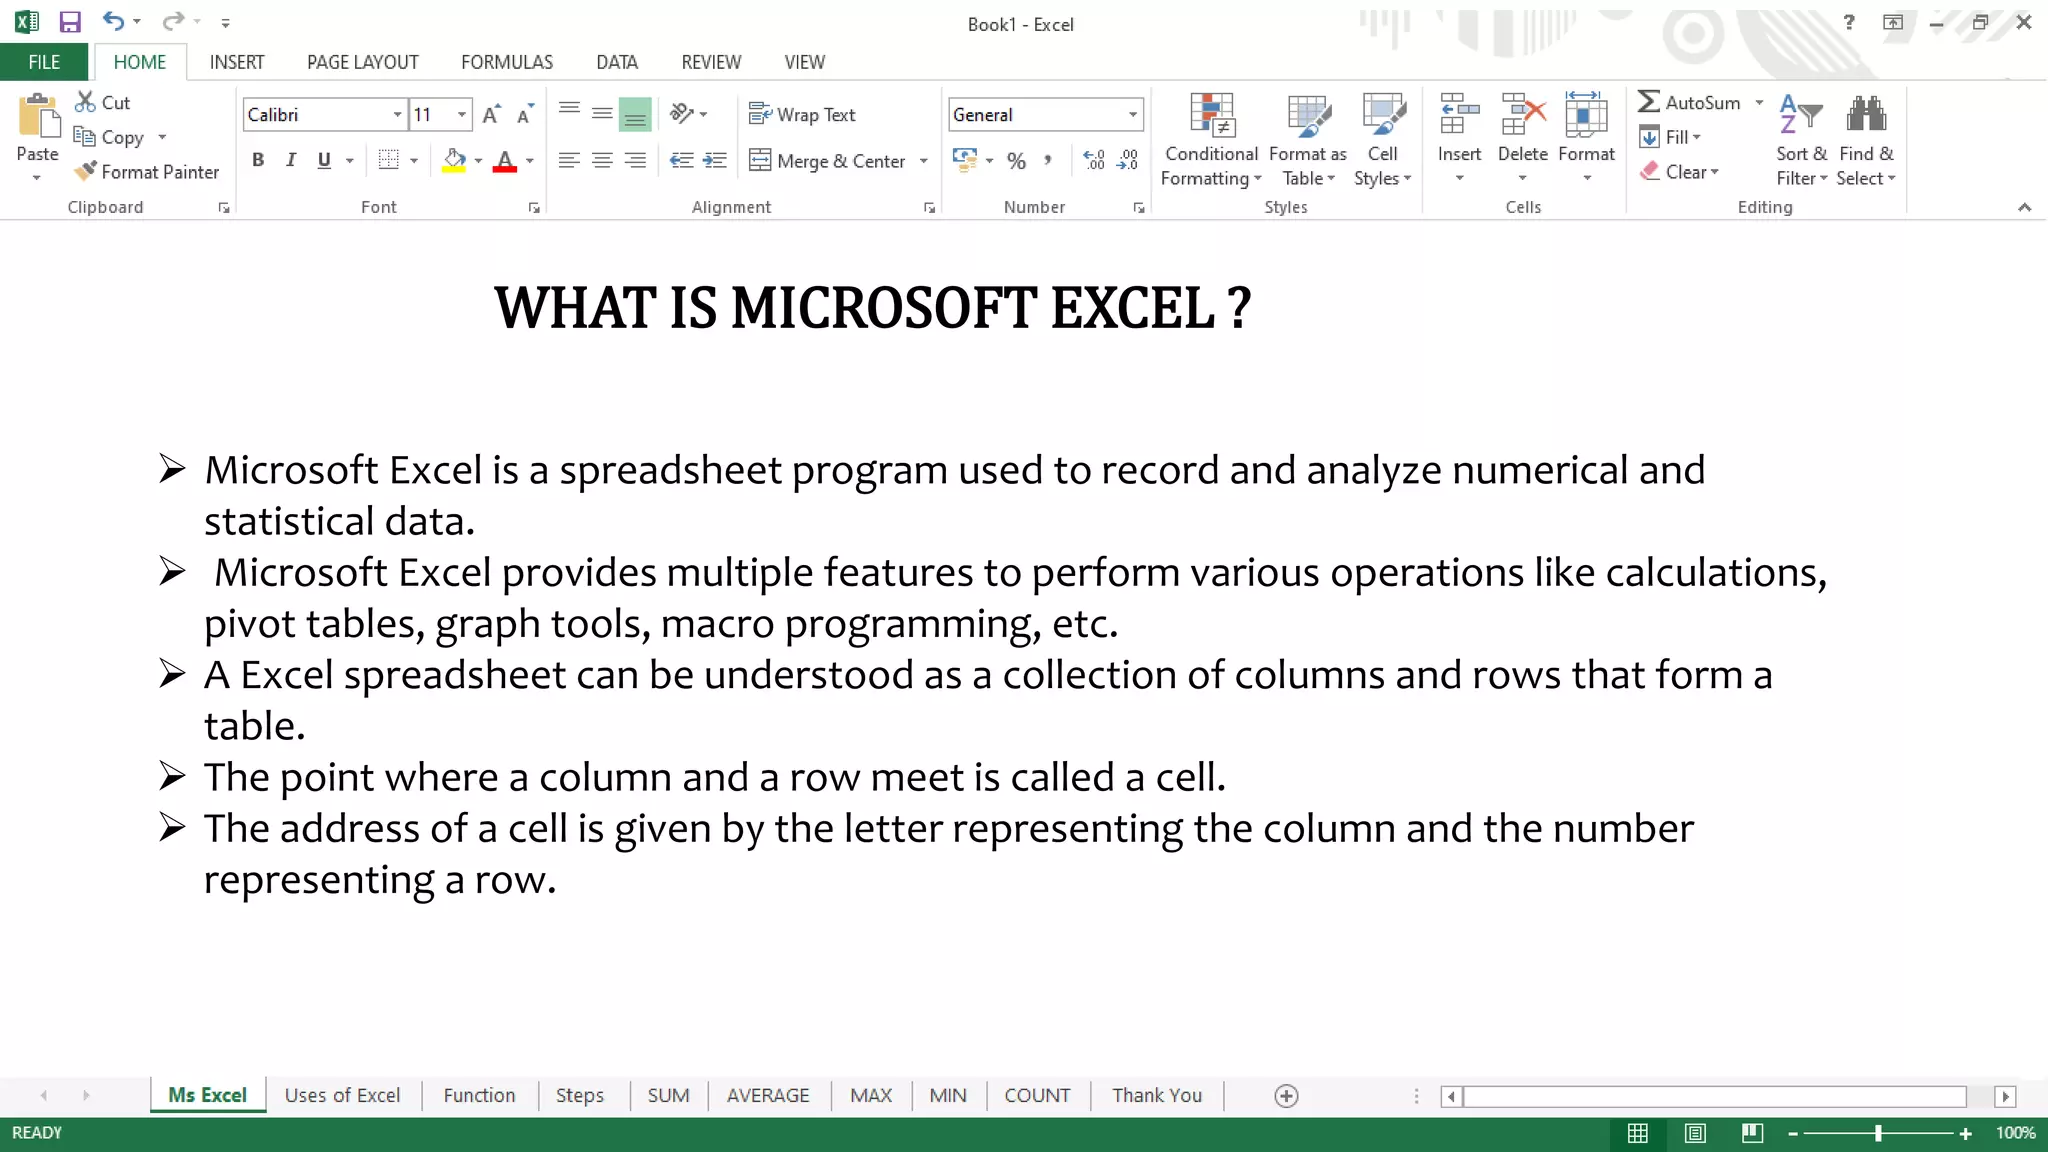
Task: Toggle Bottom Align (highlighted) alignment
Action: 635,114
